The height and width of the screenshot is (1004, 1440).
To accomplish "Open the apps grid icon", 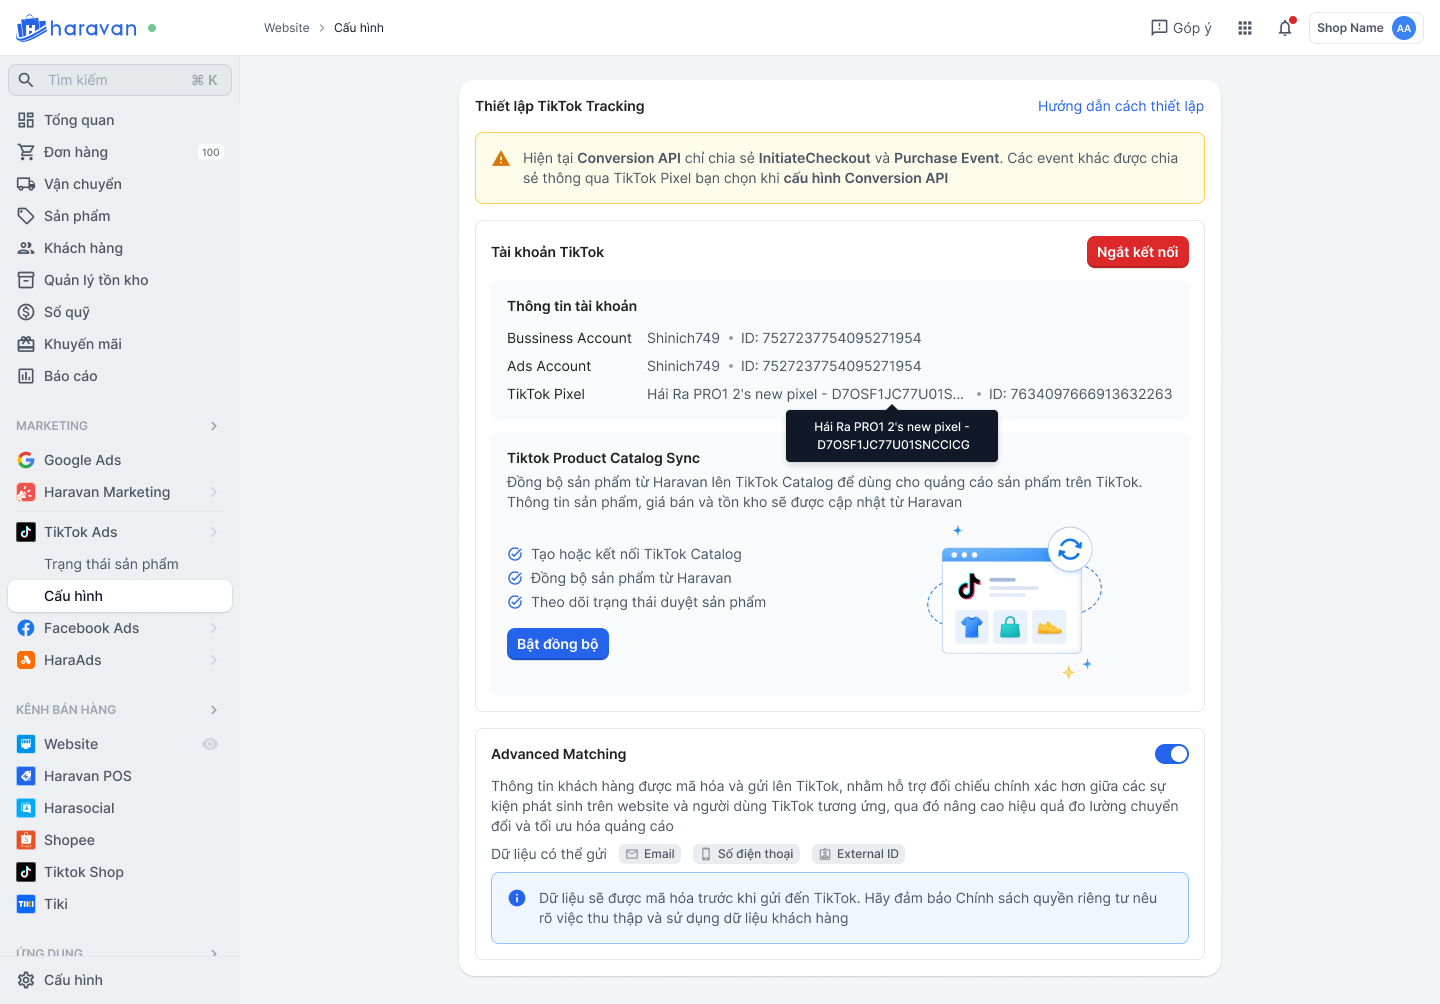I will pos(1245,28).
